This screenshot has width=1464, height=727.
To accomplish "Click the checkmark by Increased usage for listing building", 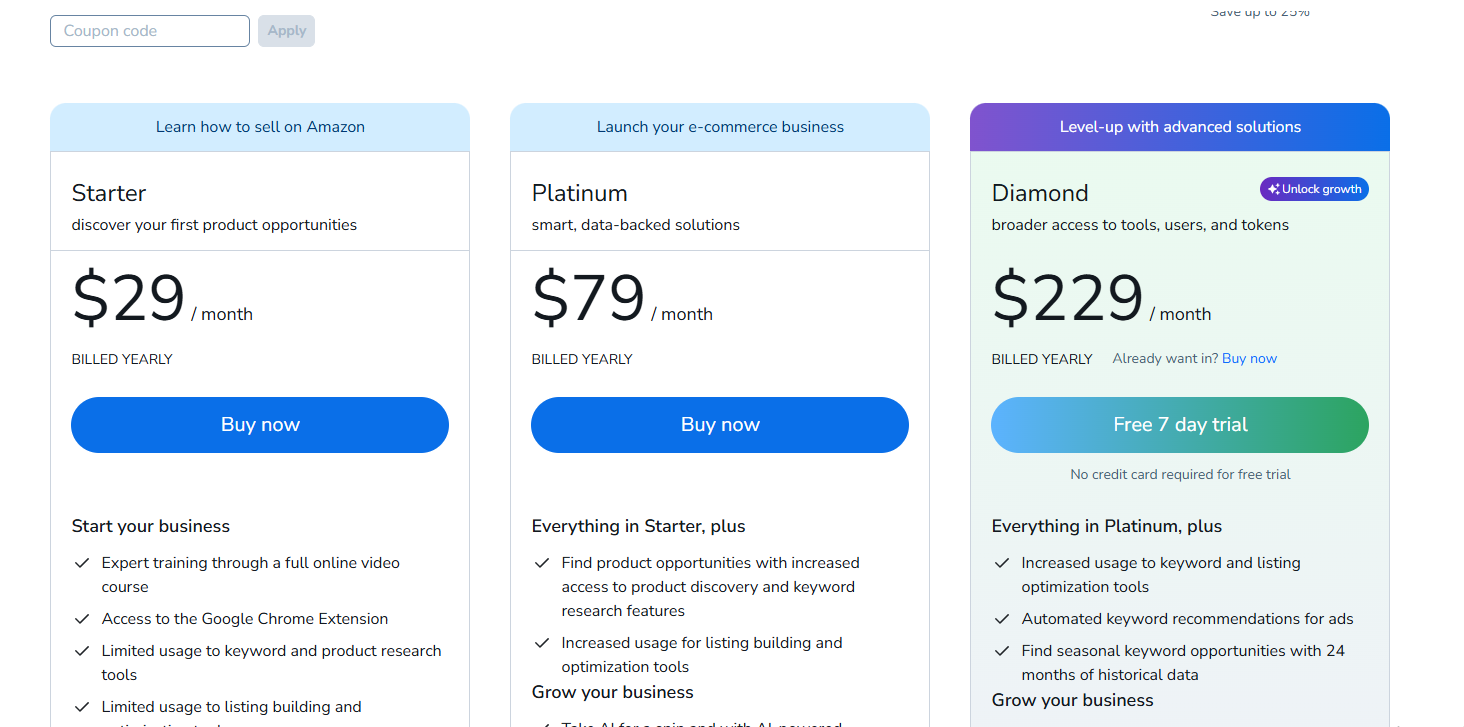I will [542, 643].
